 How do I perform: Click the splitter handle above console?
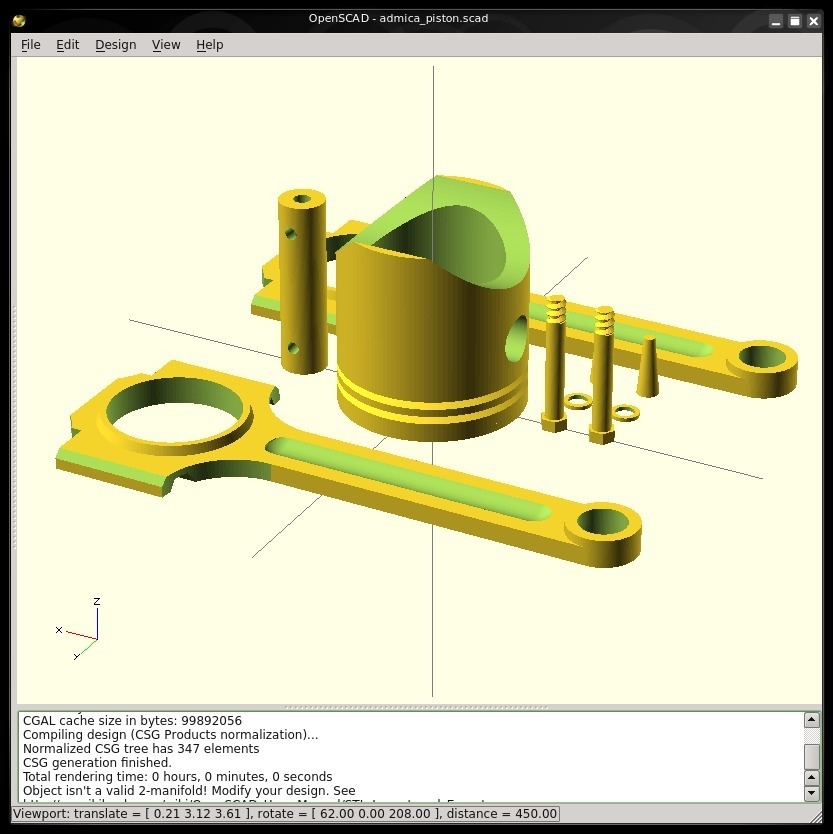point(416,707)
